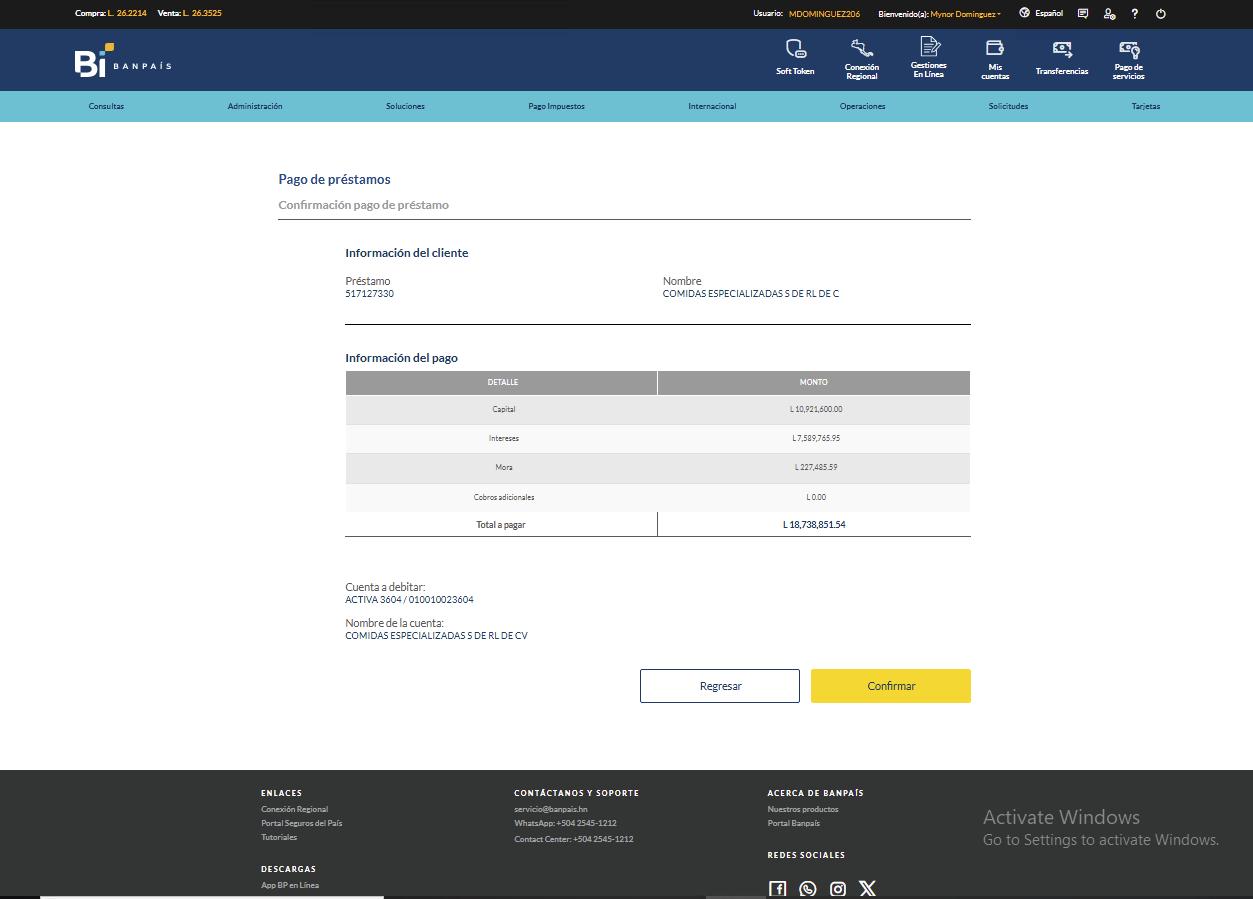Open Banpaís Instagram icon
1253x899 pixels.
[x=838, y=889]
